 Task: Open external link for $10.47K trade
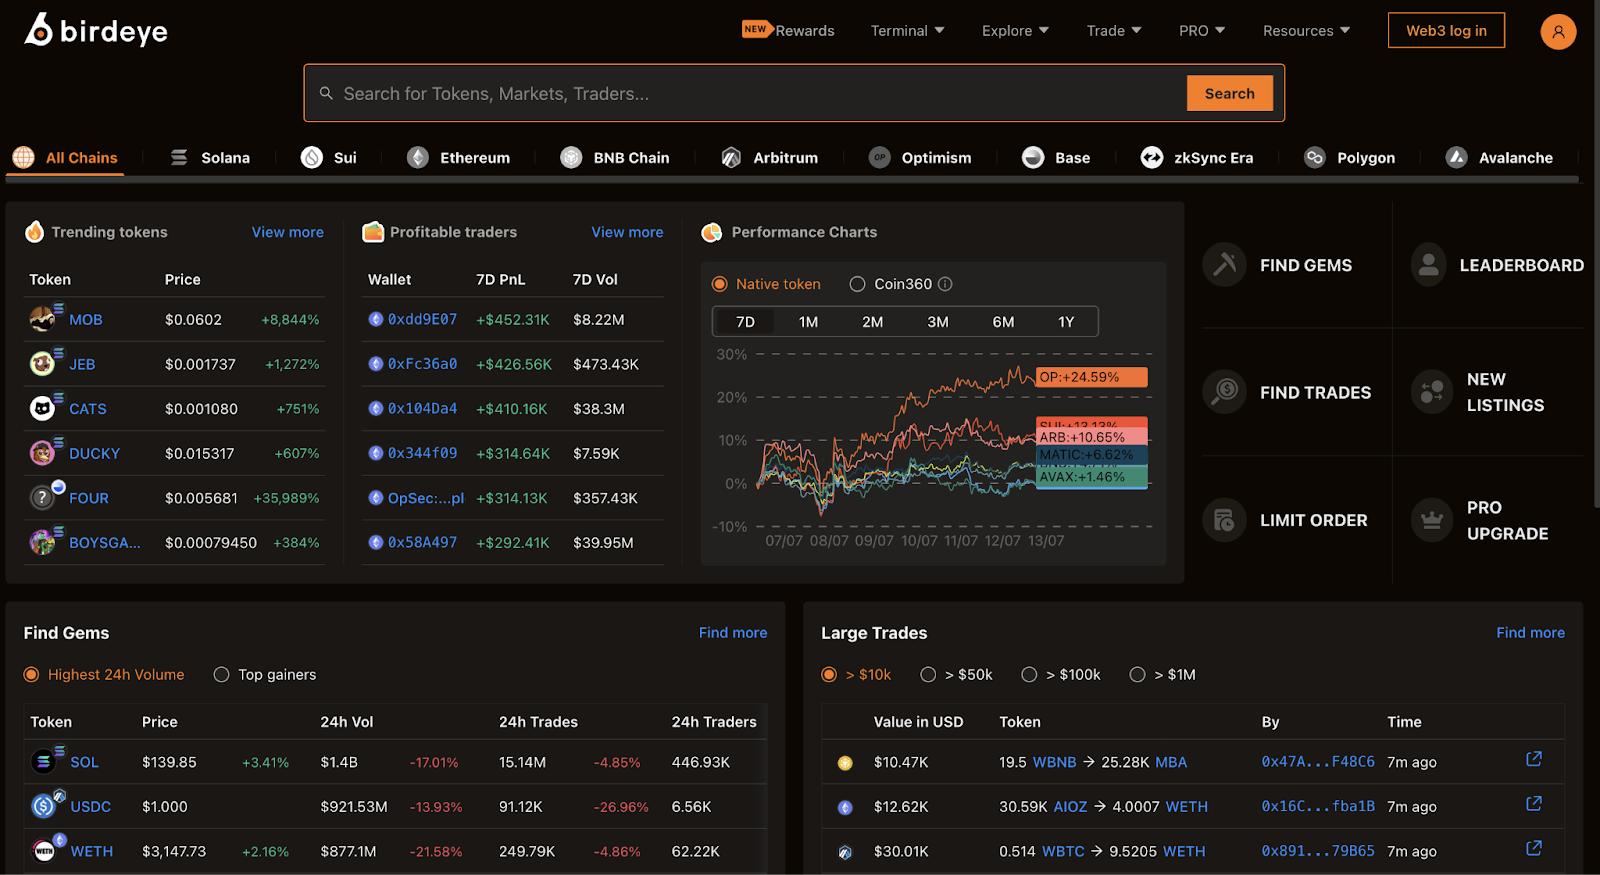pyautogui.click(x=1534, y=759)
